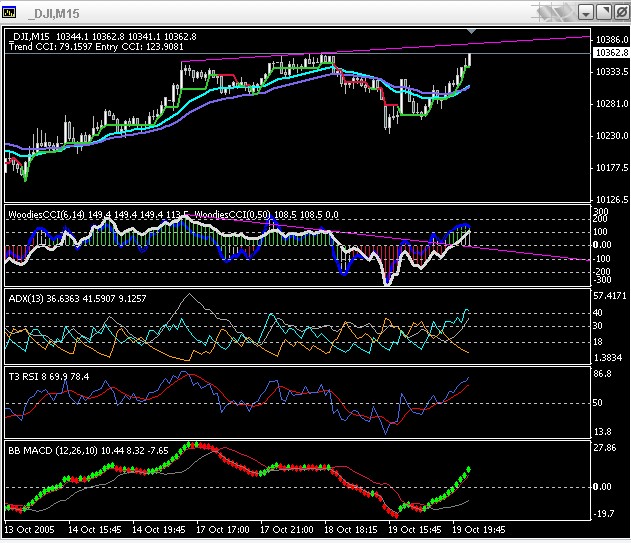
Task: Click the 19 Oct 19:45 time label
Action: [478, 530]
